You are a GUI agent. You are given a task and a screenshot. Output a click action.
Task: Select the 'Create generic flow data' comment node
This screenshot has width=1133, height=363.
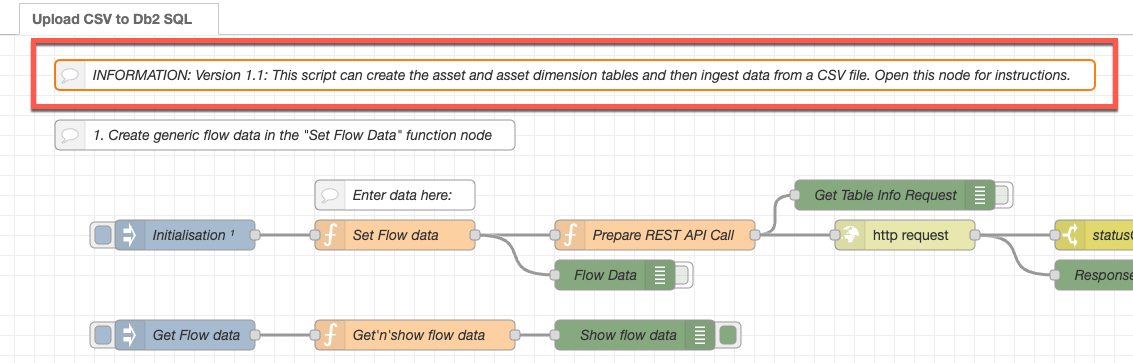click(285, 135)
